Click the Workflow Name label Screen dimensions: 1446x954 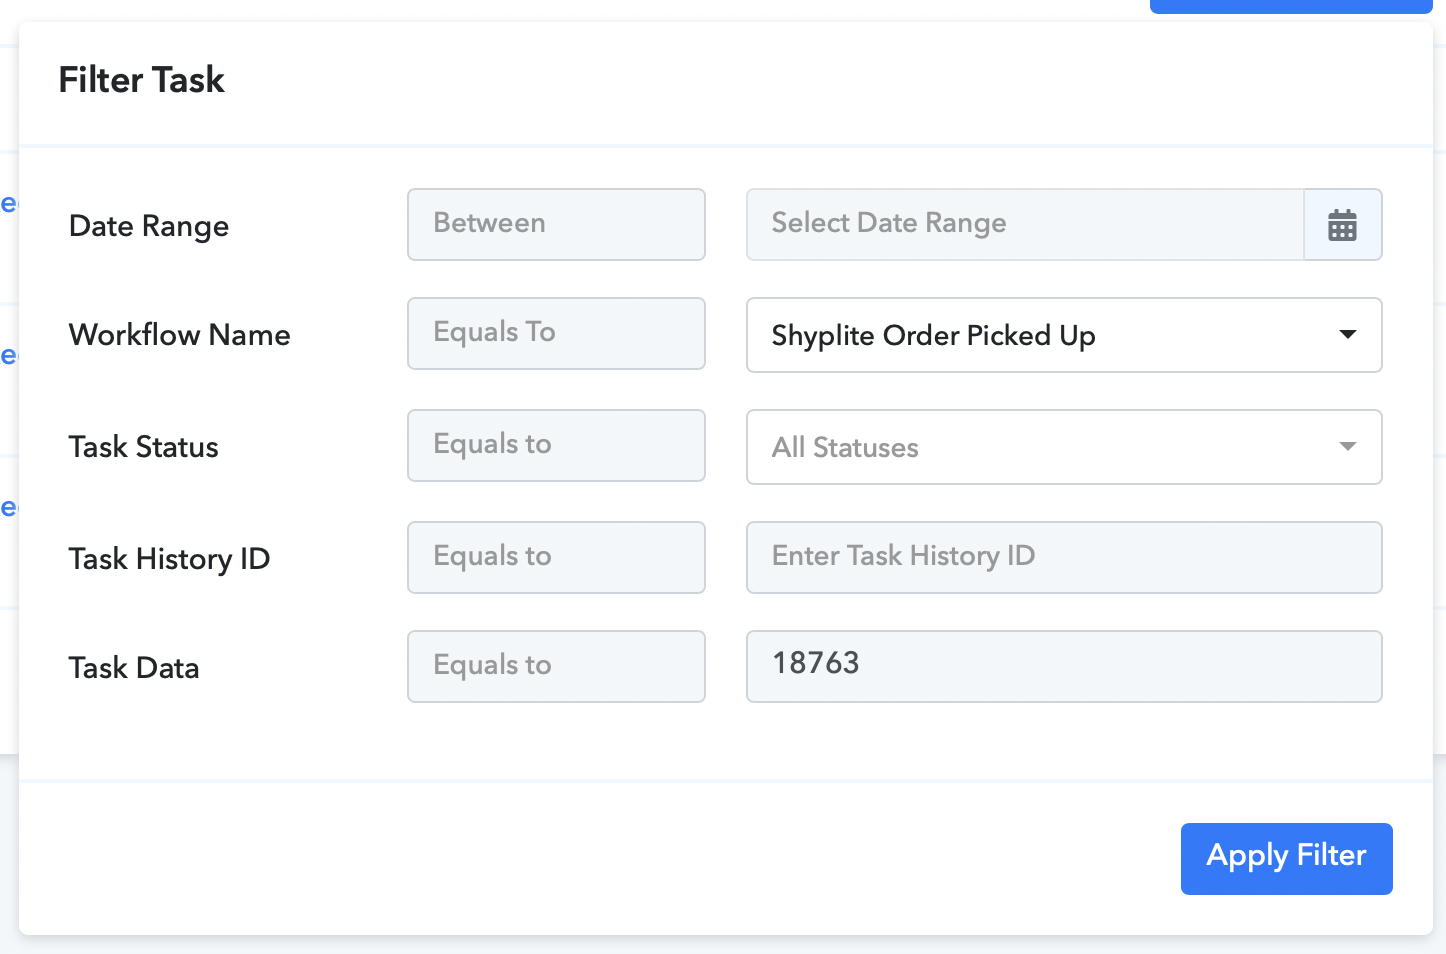(x=180, y=335)
